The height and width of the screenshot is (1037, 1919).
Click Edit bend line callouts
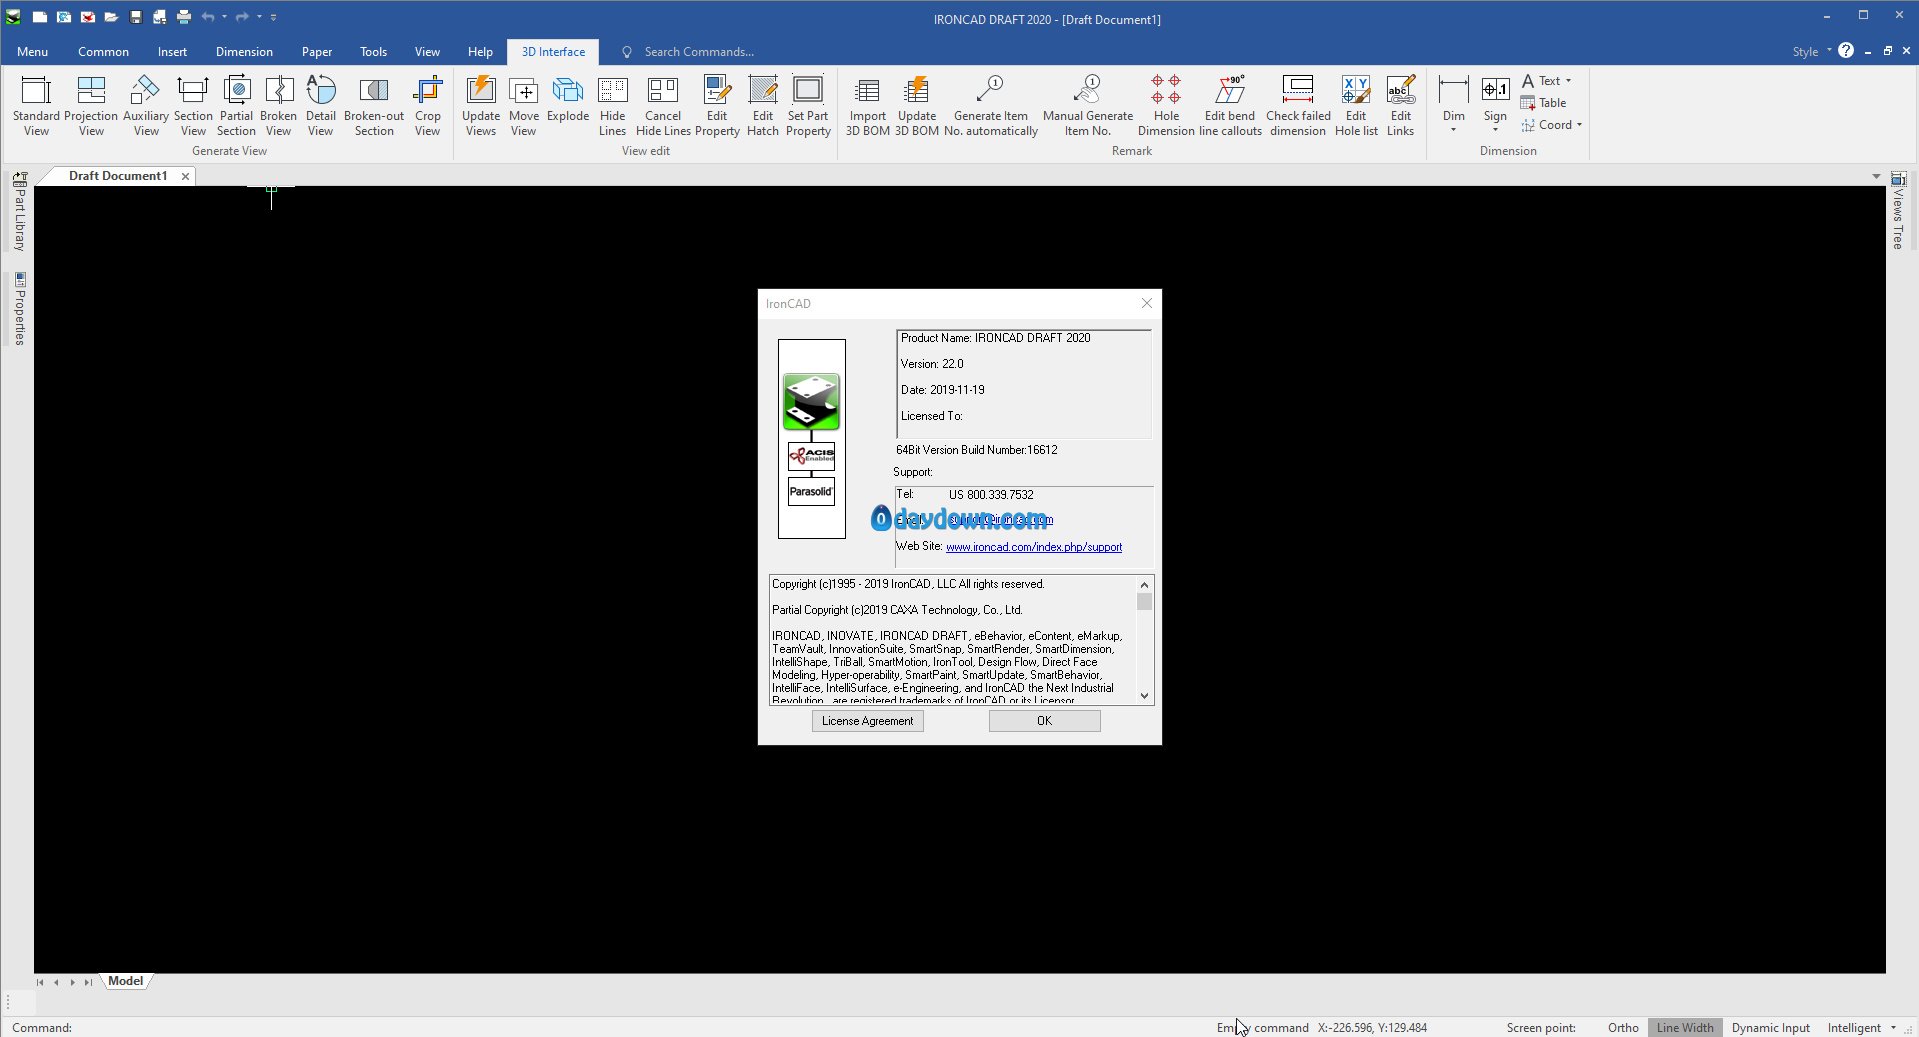tap(1230, 105)
